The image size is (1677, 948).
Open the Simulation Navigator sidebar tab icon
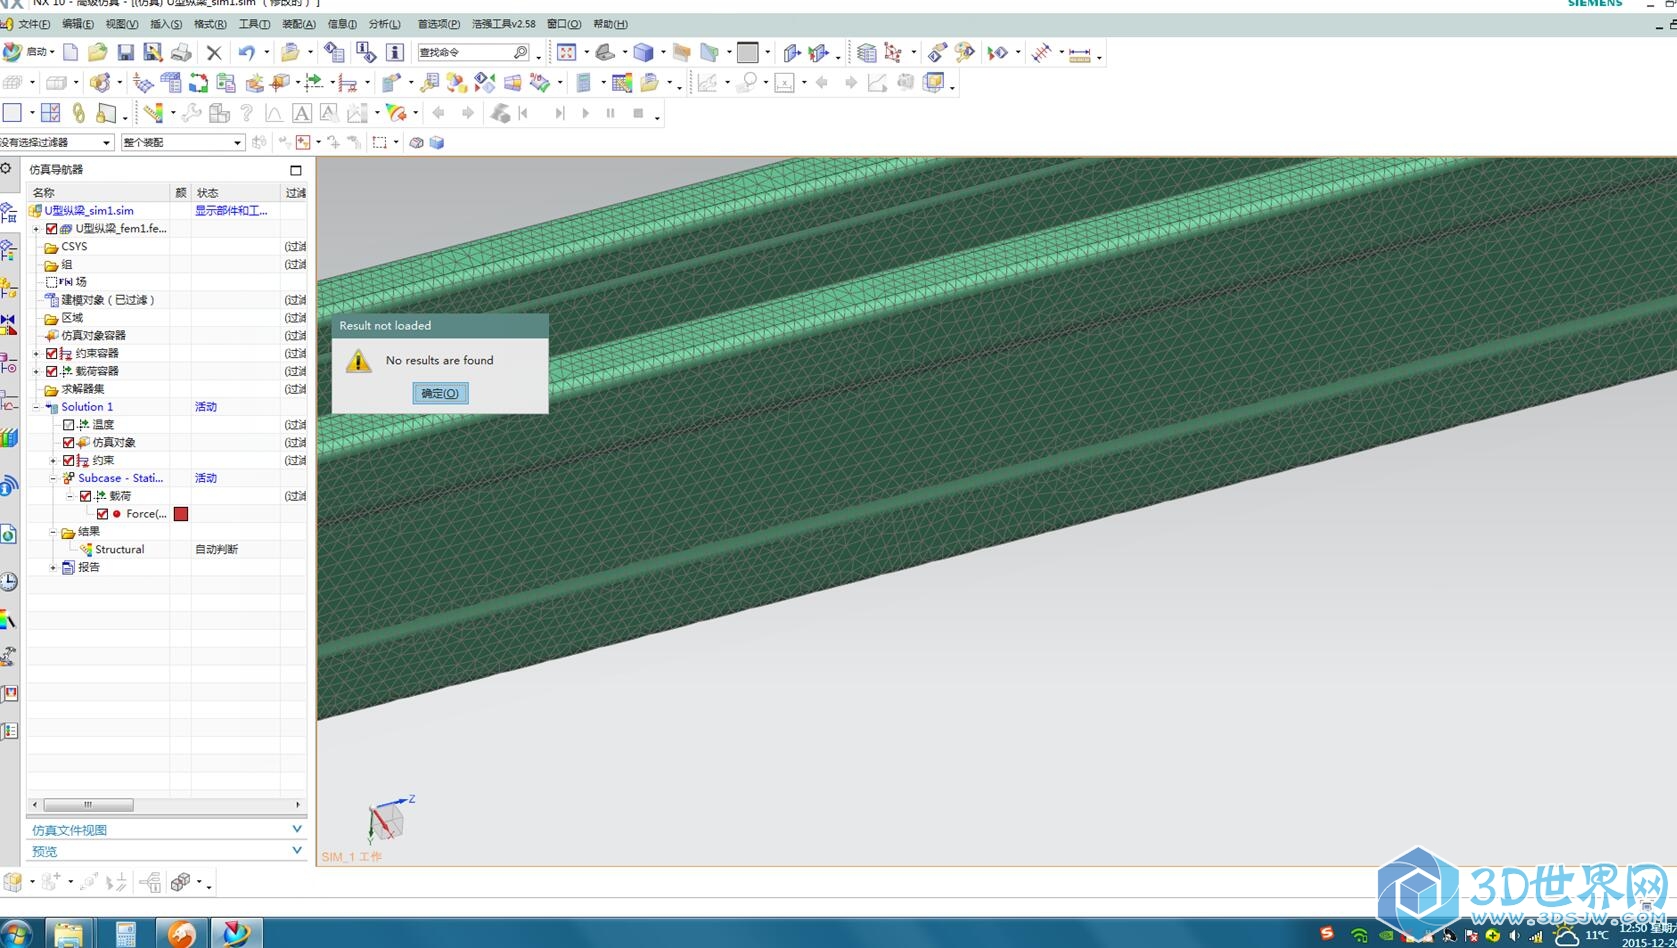coord(9,212)
